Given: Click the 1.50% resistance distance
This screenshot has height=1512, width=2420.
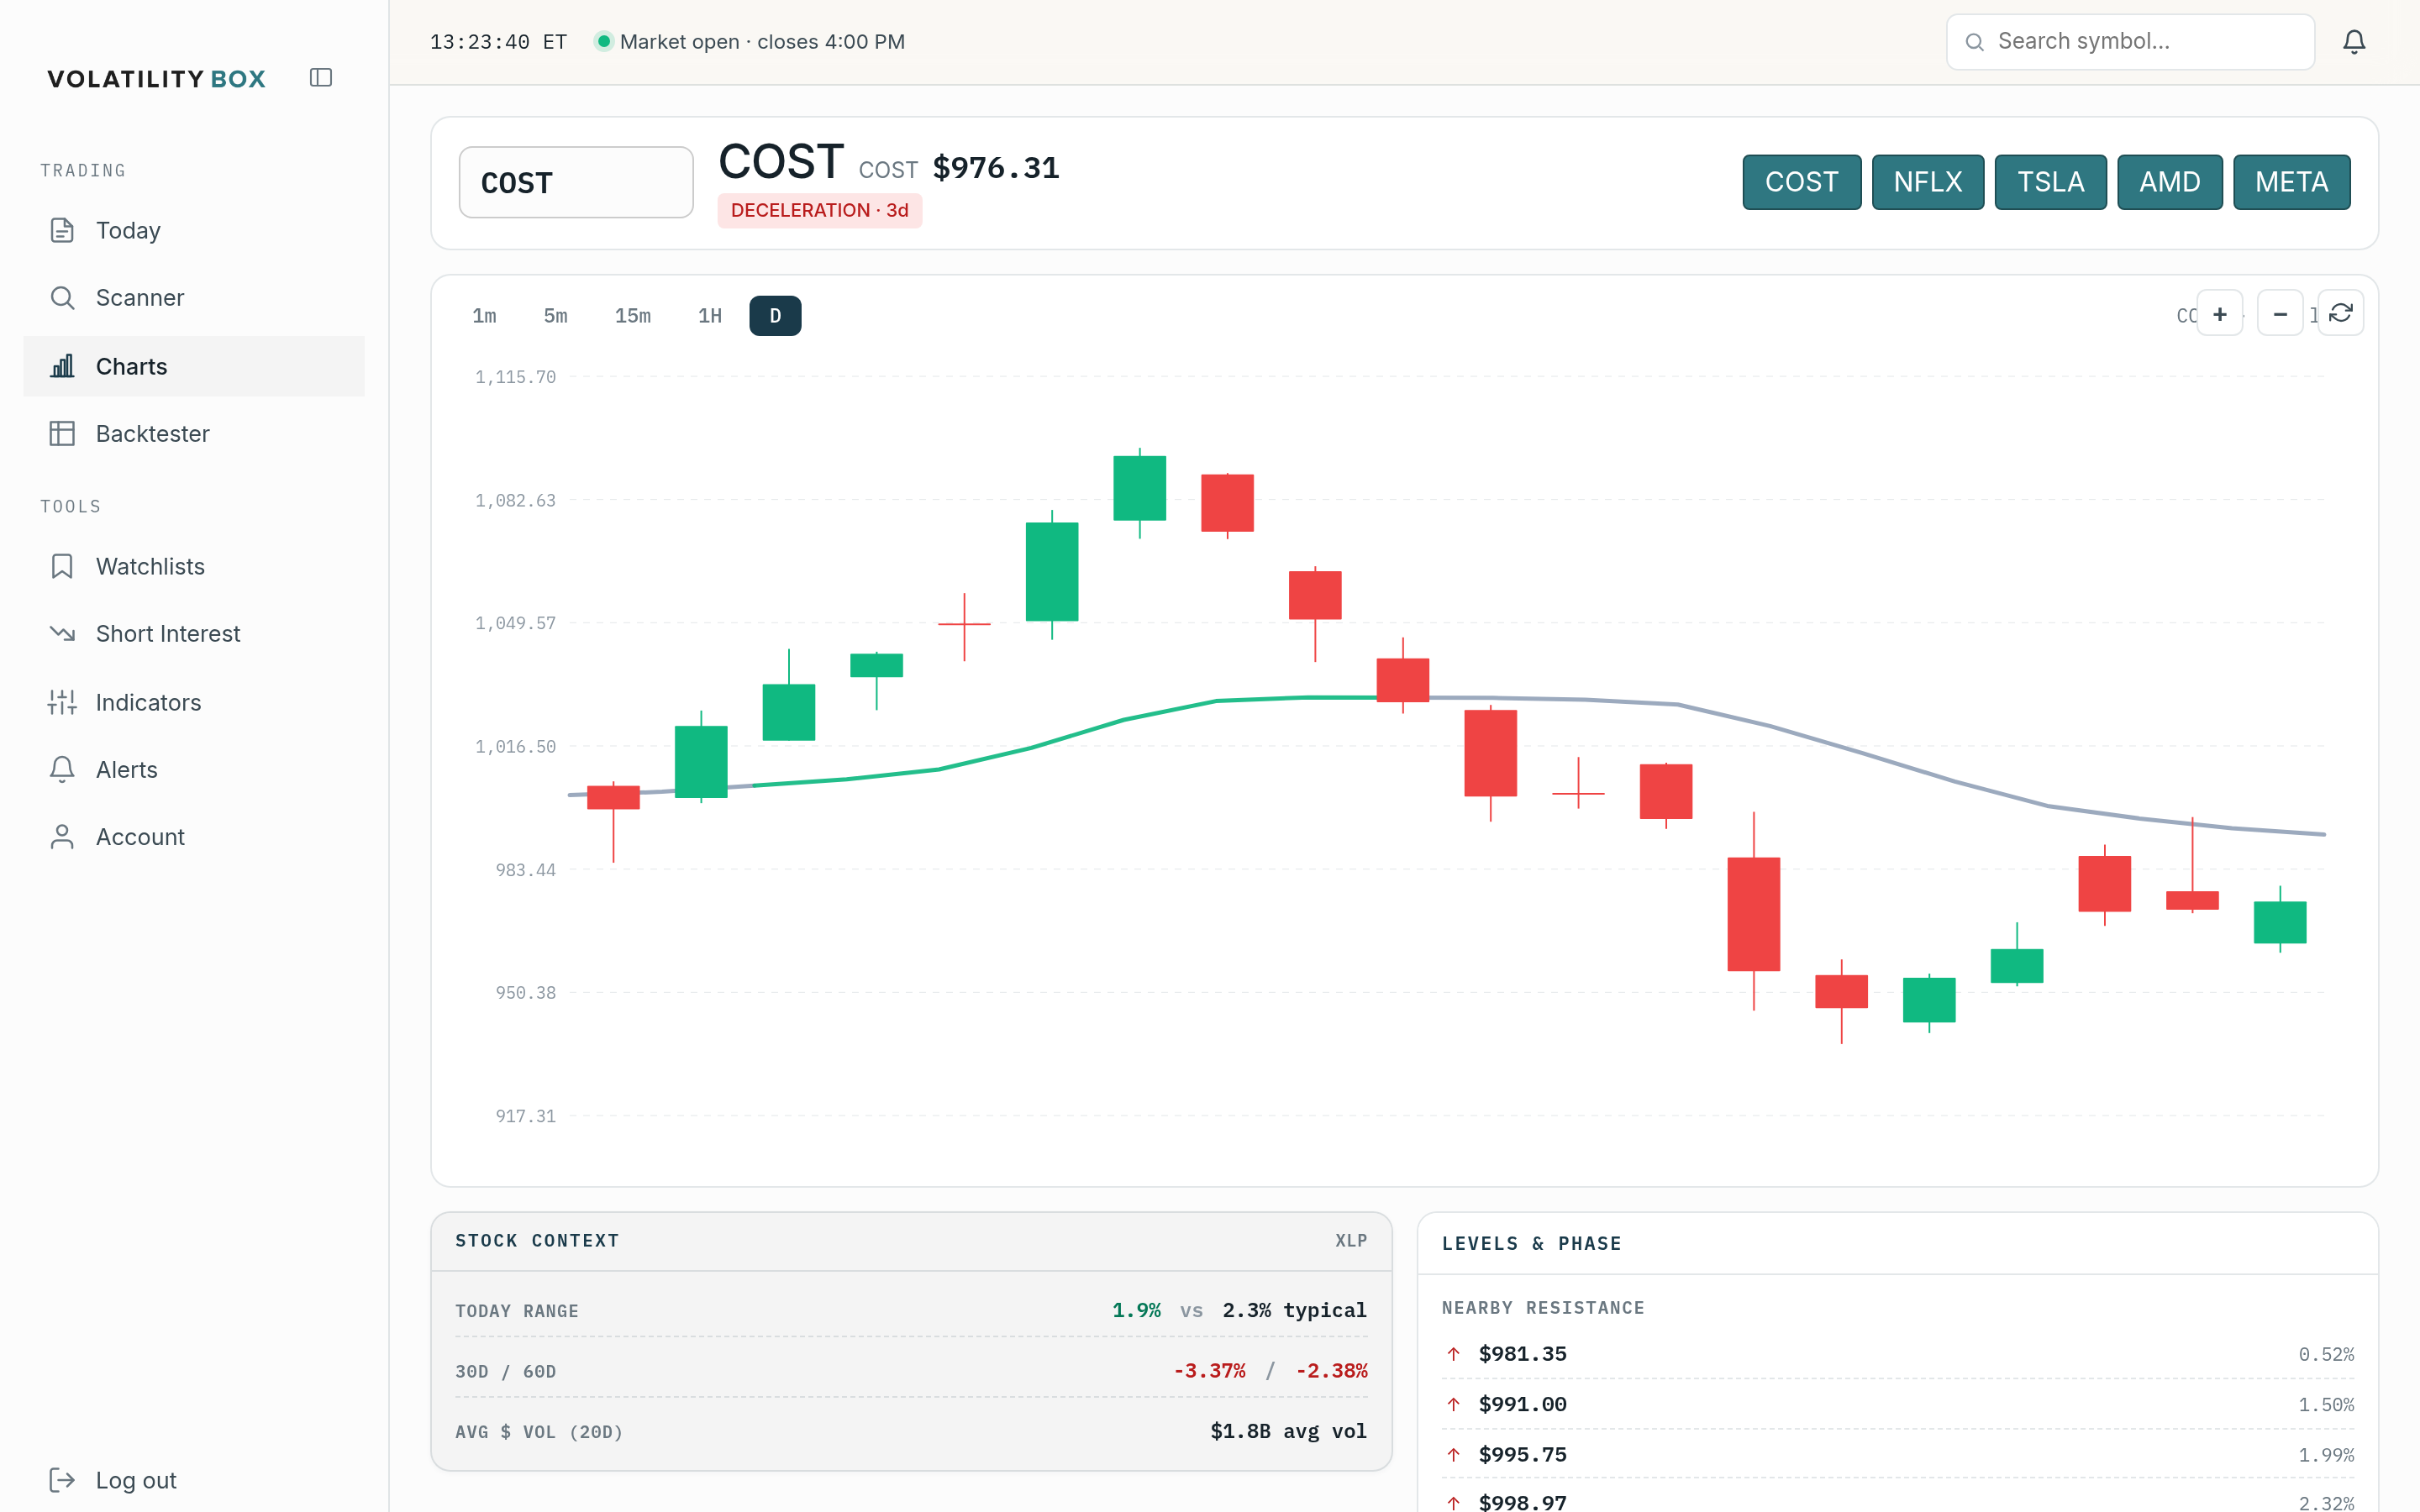Looking at the screenshot, I should (x=2326, y=1405).
